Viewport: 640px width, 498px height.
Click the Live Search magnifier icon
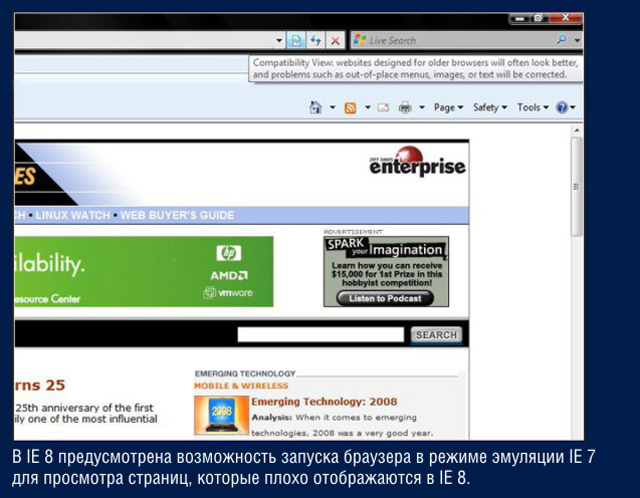point(562,40)
